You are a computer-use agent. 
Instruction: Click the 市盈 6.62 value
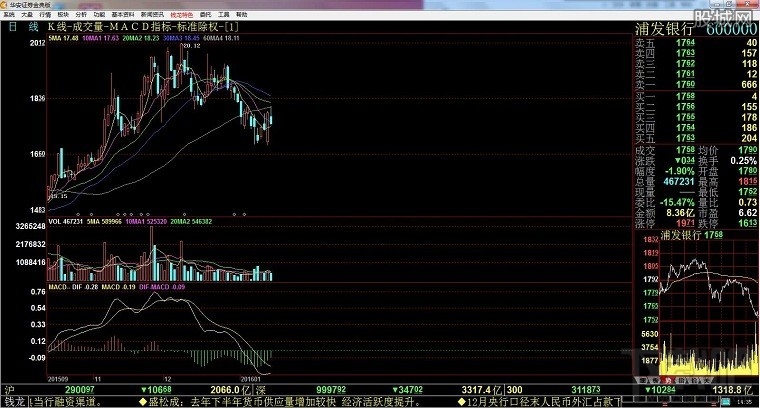coord(748,213)
